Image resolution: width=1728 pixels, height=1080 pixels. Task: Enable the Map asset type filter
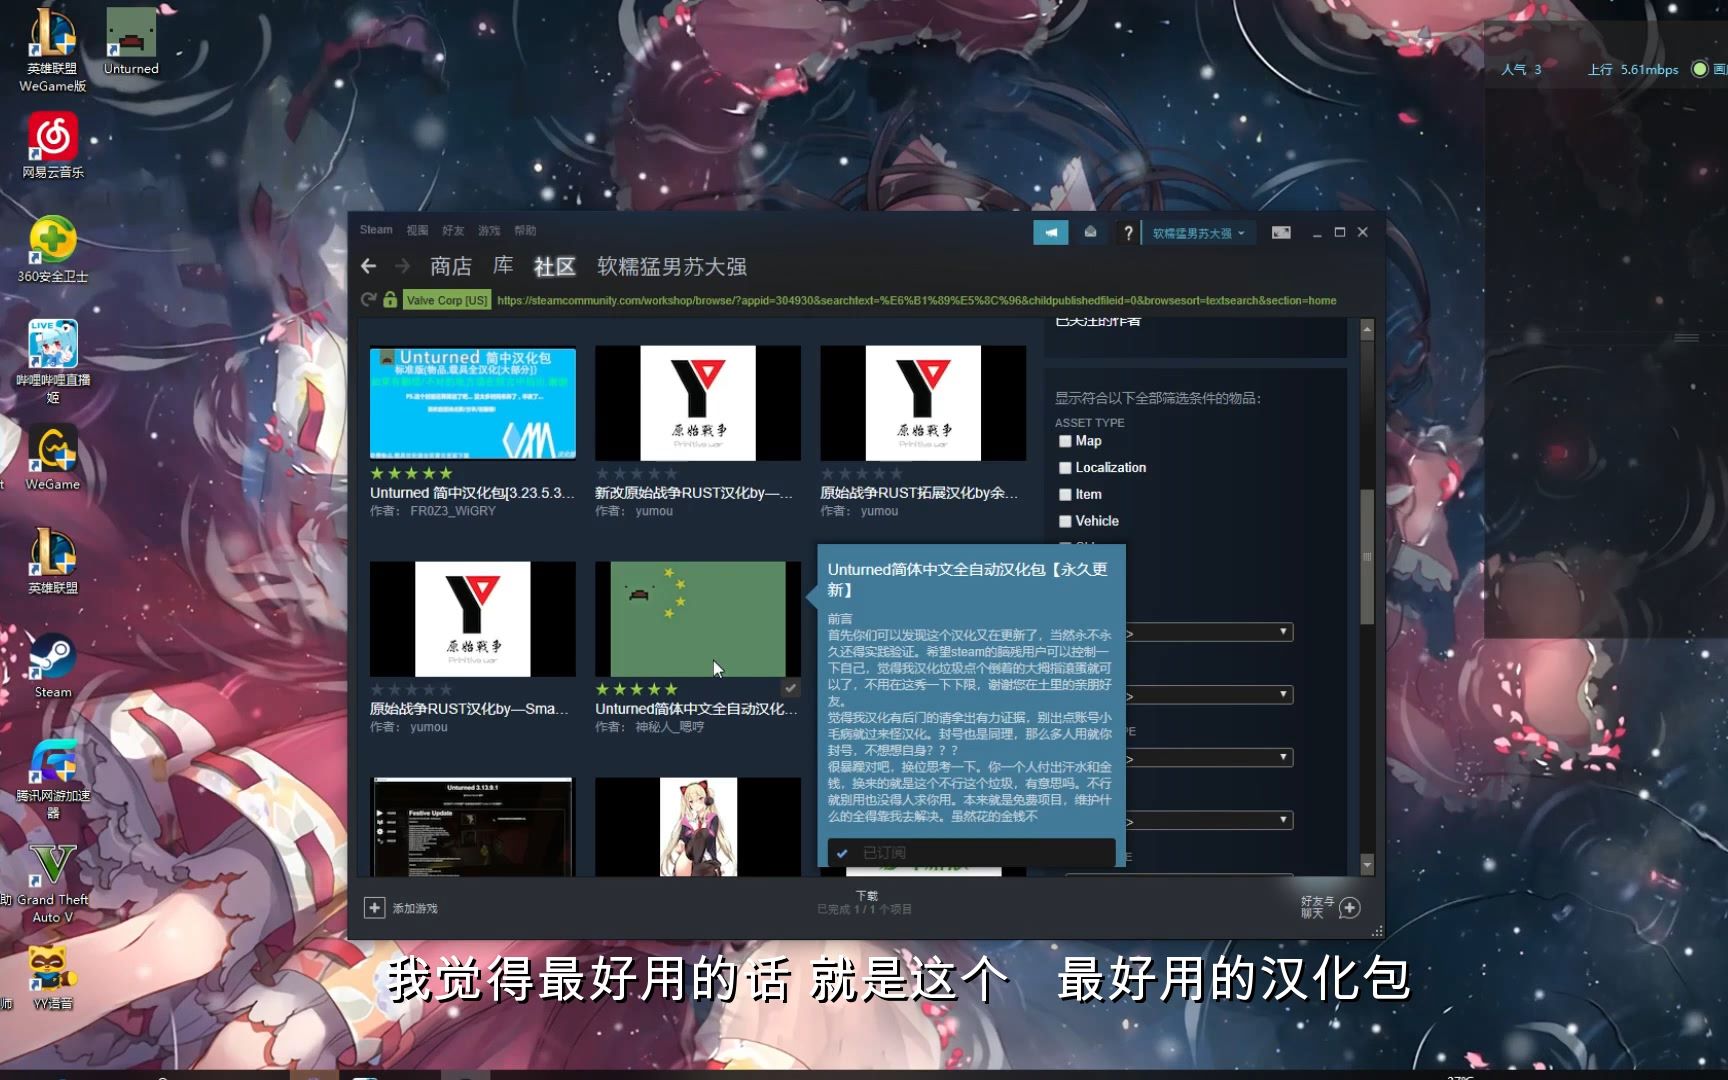pos(1065,440)
